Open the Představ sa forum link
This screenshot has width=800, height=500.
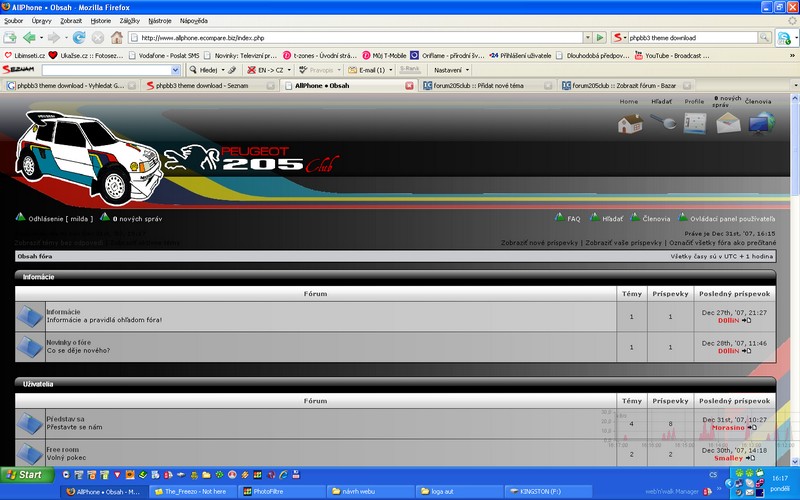[65, 419]
